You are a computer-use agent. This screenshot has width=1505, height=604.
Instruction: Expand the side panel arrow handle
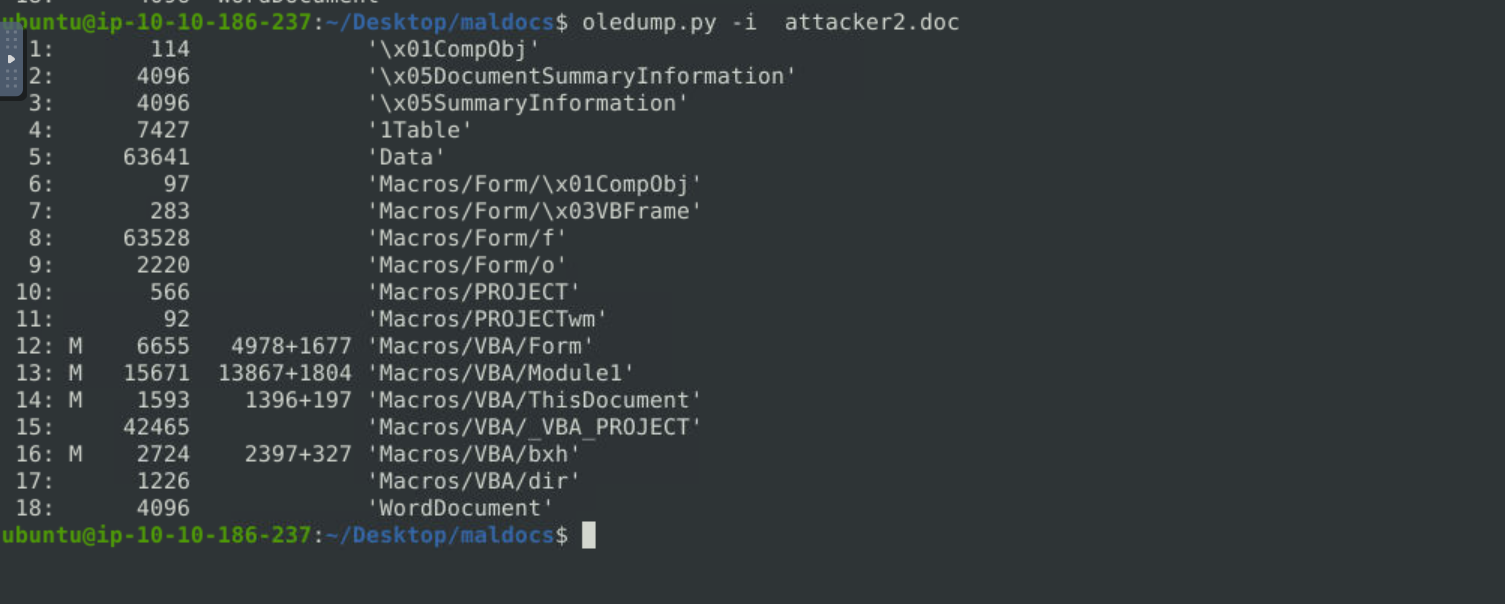click(x=11, y=59)
